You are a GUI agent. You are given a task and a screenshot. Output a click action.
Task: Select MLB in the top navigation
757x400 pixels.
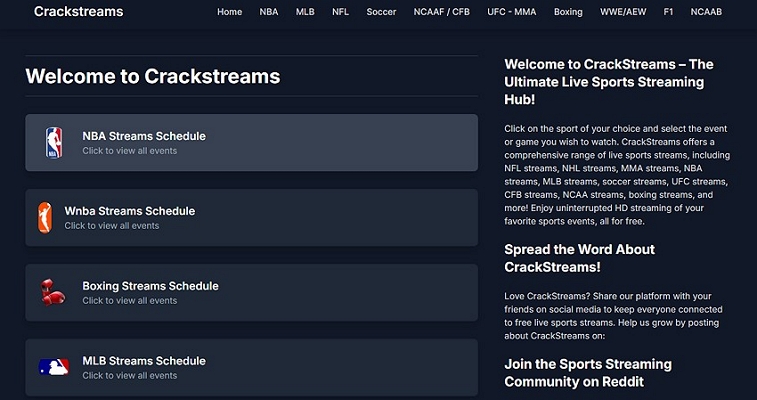point(305,12)
